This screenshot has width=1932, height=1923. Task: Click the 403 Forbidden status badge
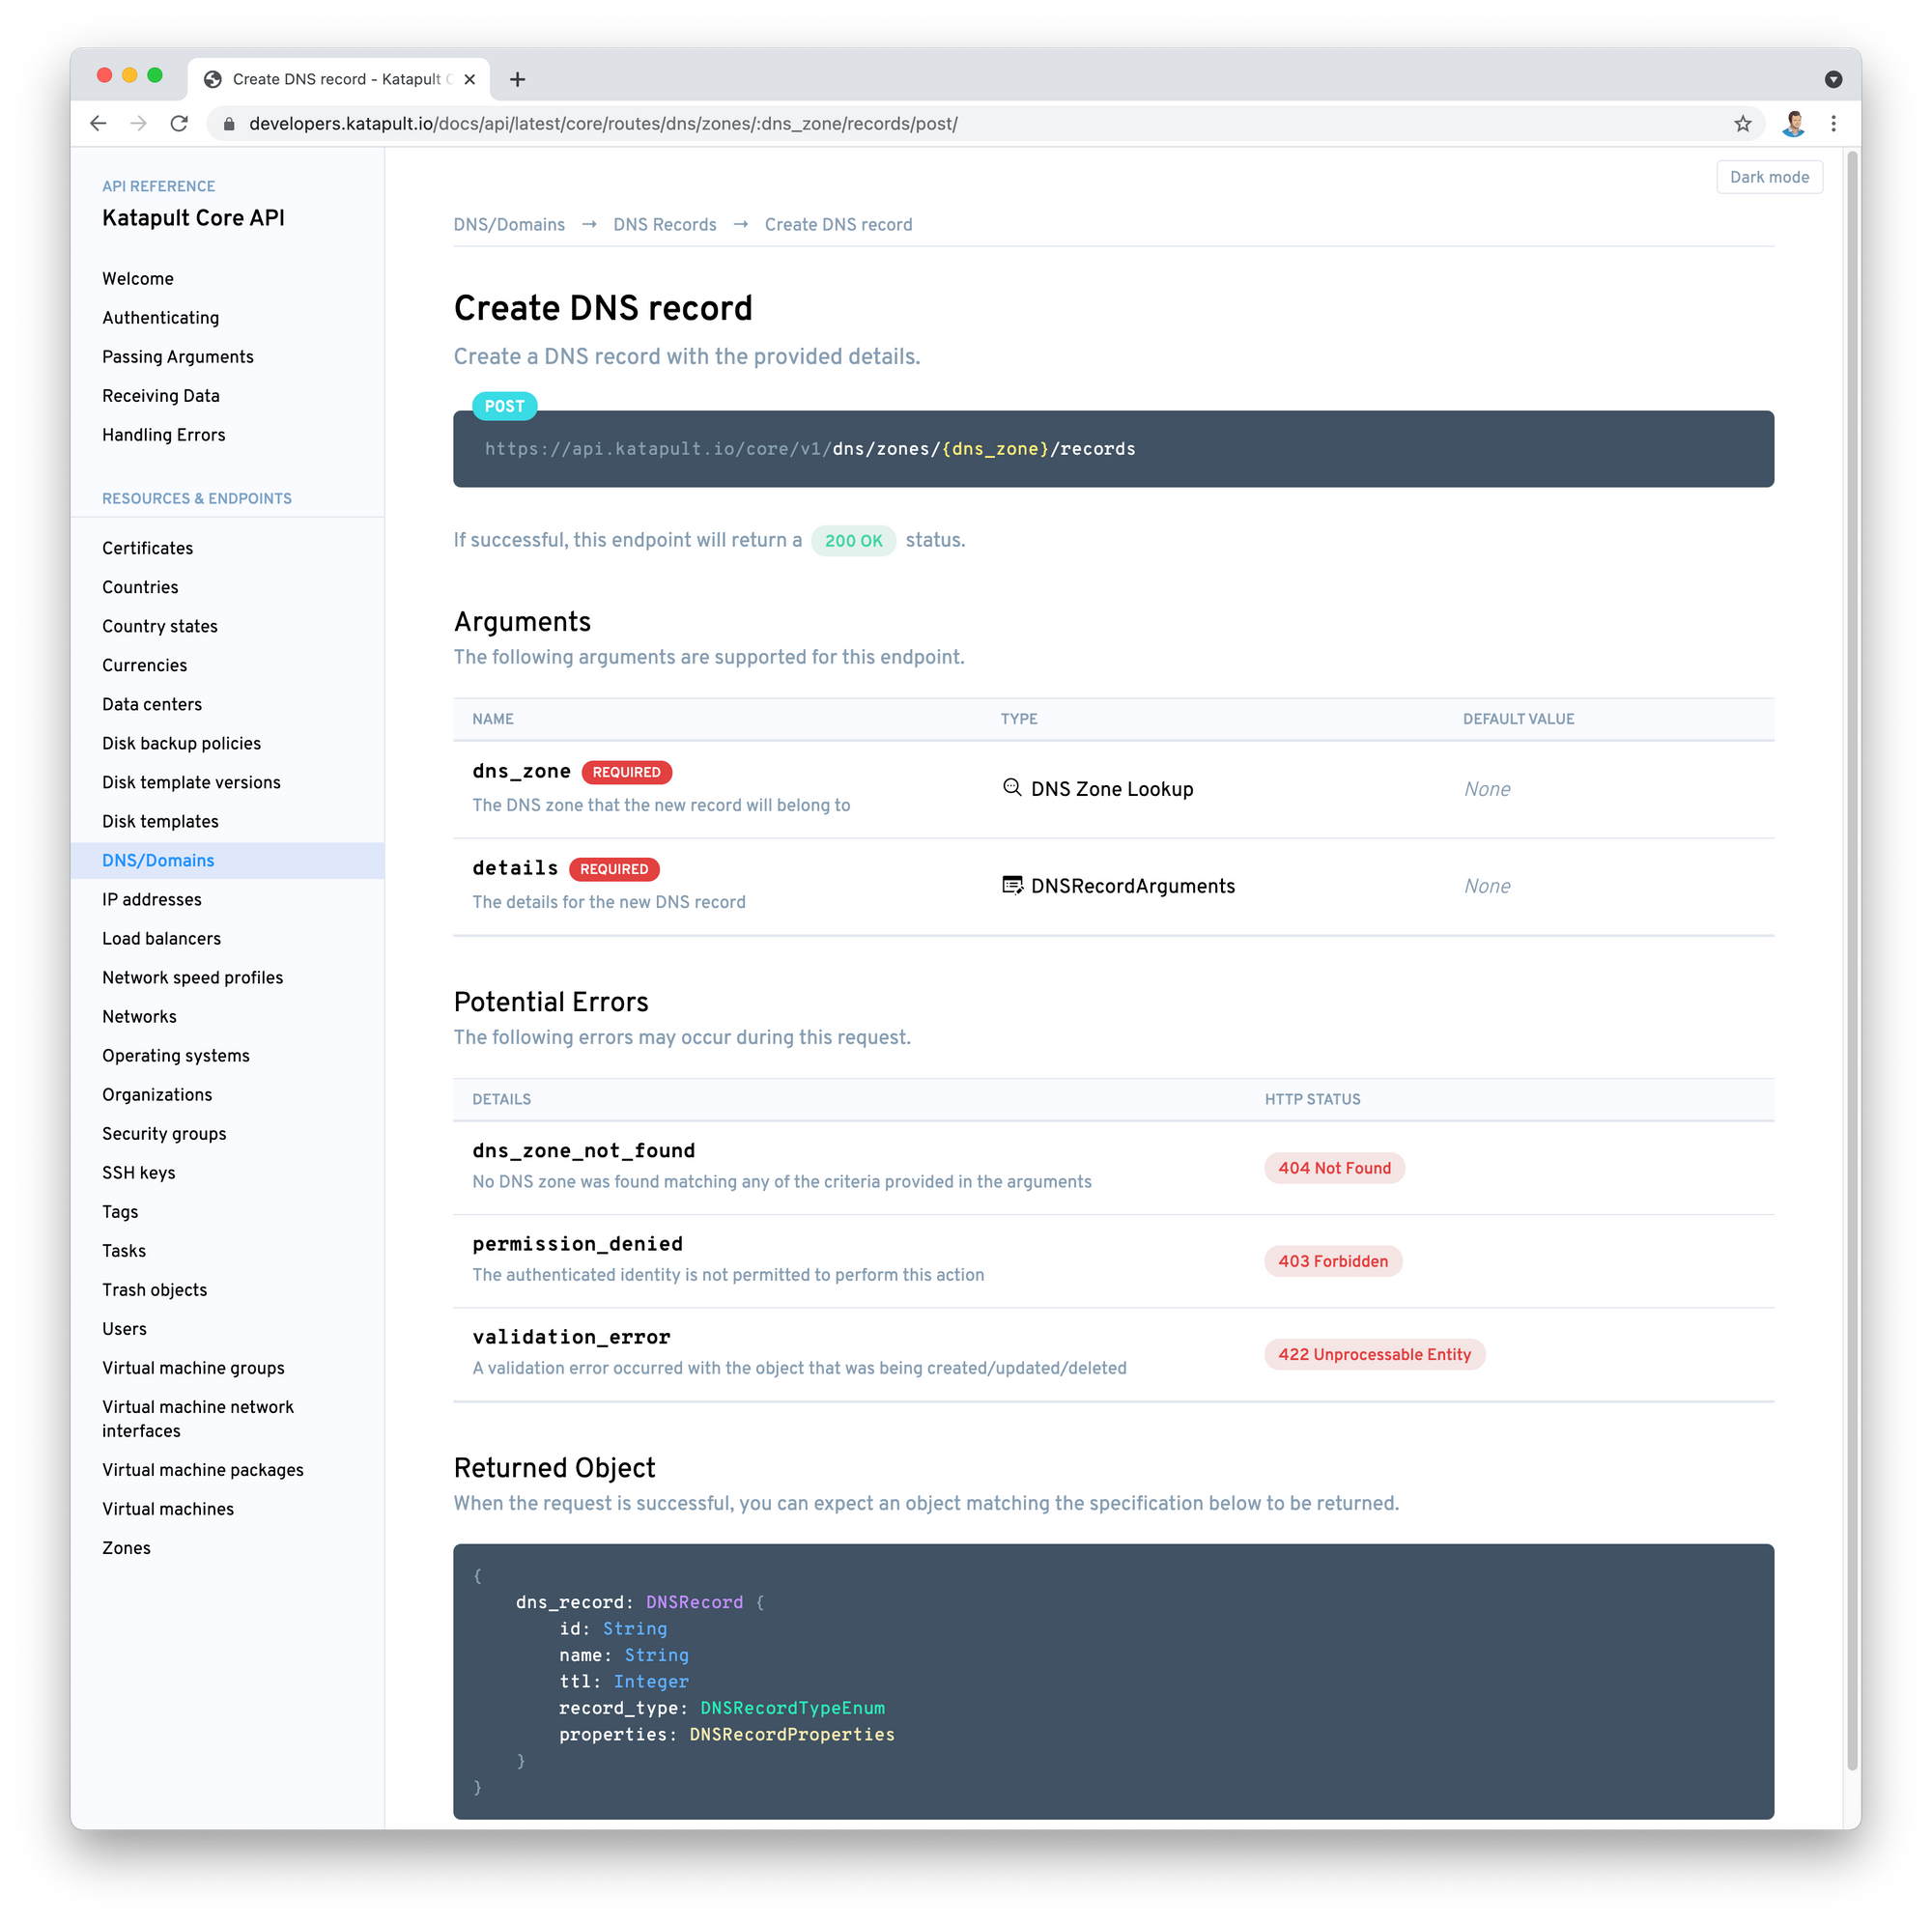[x=1333, y=1260]
